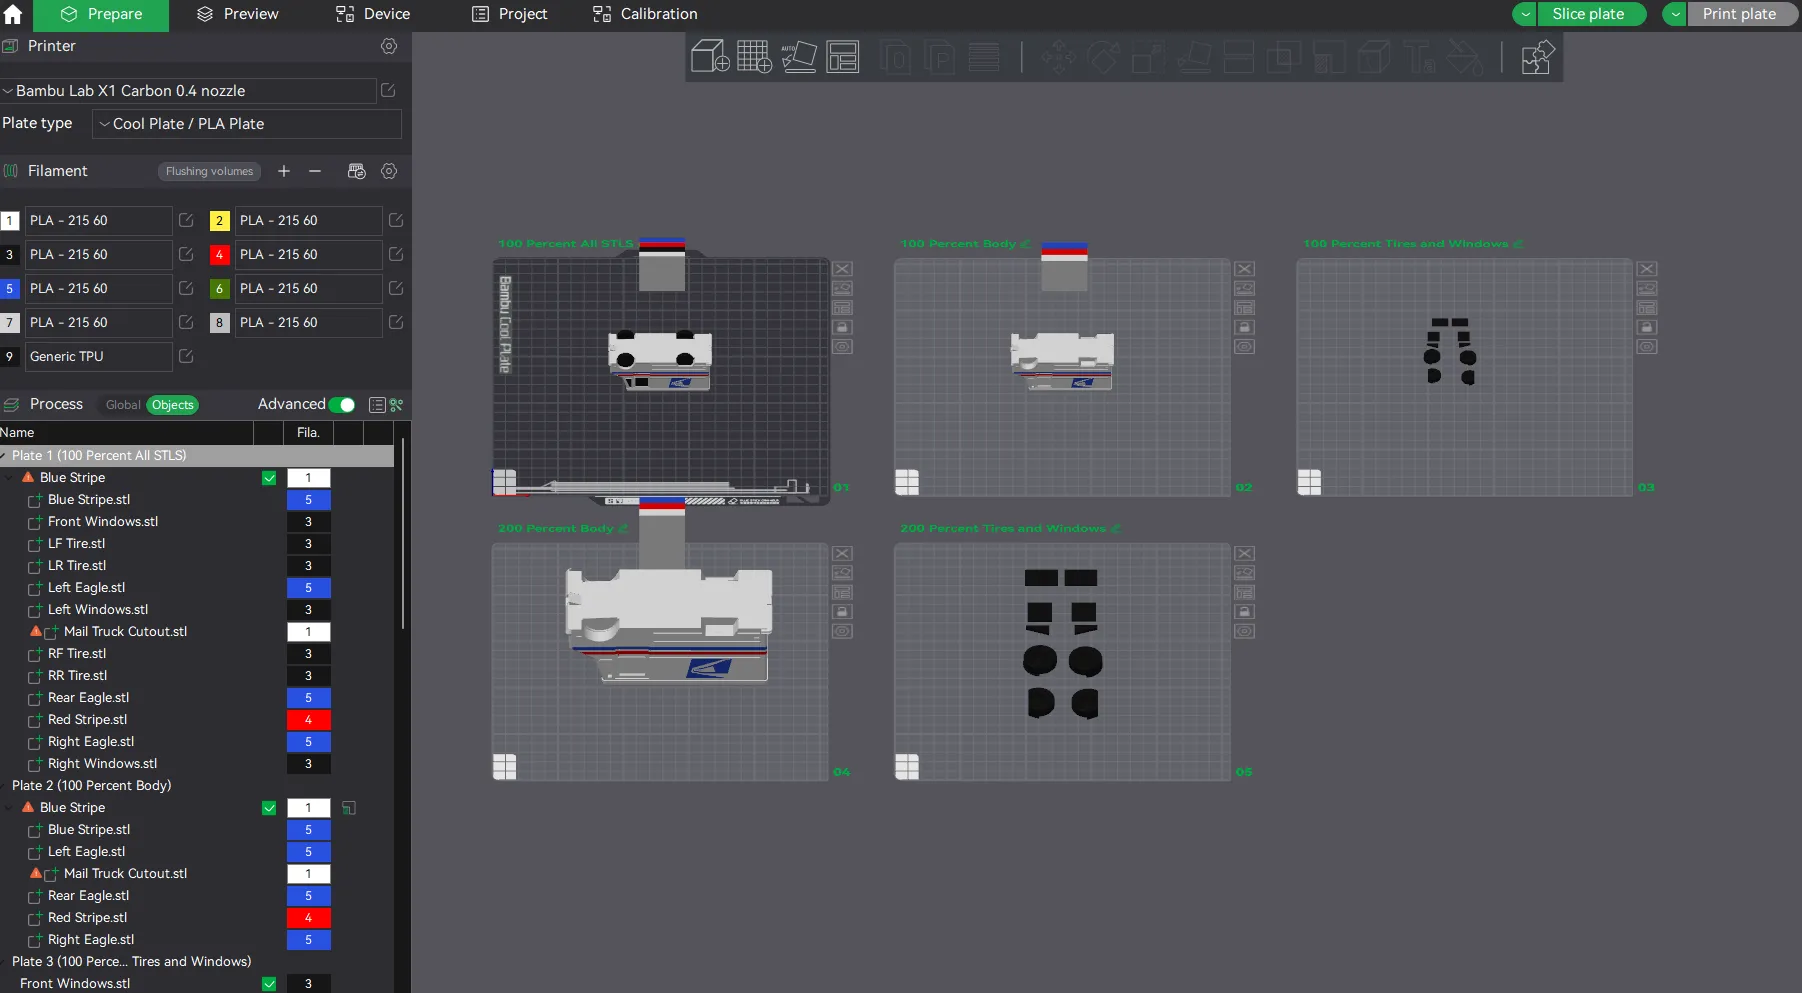Open the Plate type dropdown

click(x=246, y=124)
